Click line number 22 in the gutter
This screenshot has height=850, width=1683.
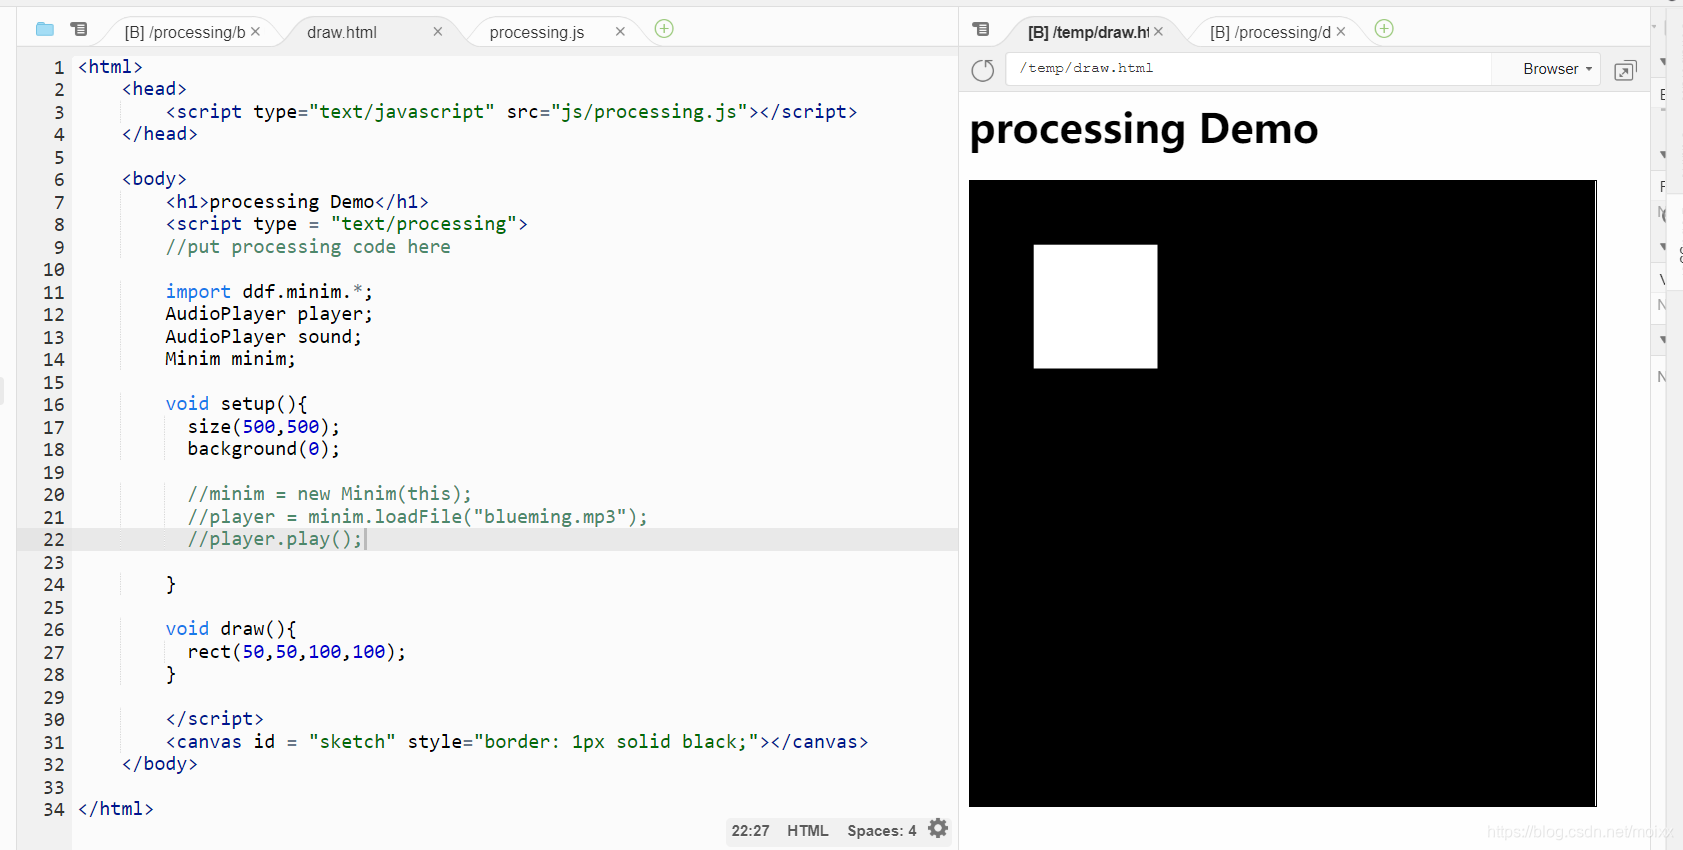click(54, 540)
